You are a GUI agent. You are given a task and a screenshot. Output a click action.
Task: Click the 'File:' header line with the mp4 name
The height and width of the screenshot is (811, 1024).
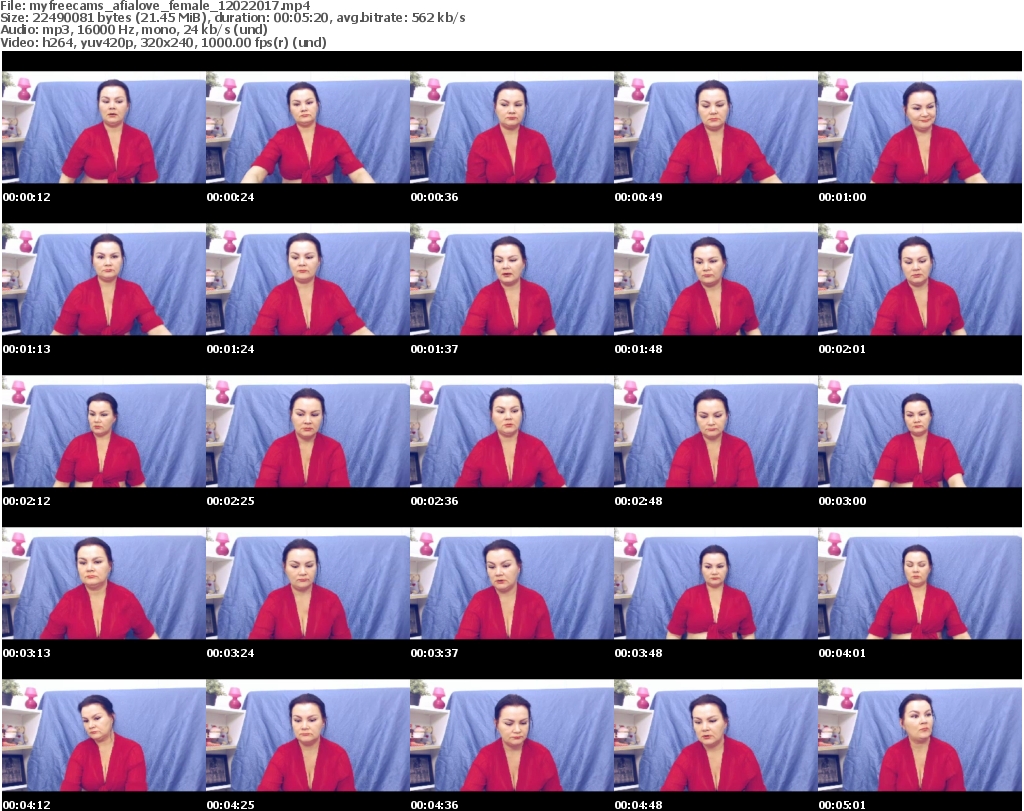[155, 6]
